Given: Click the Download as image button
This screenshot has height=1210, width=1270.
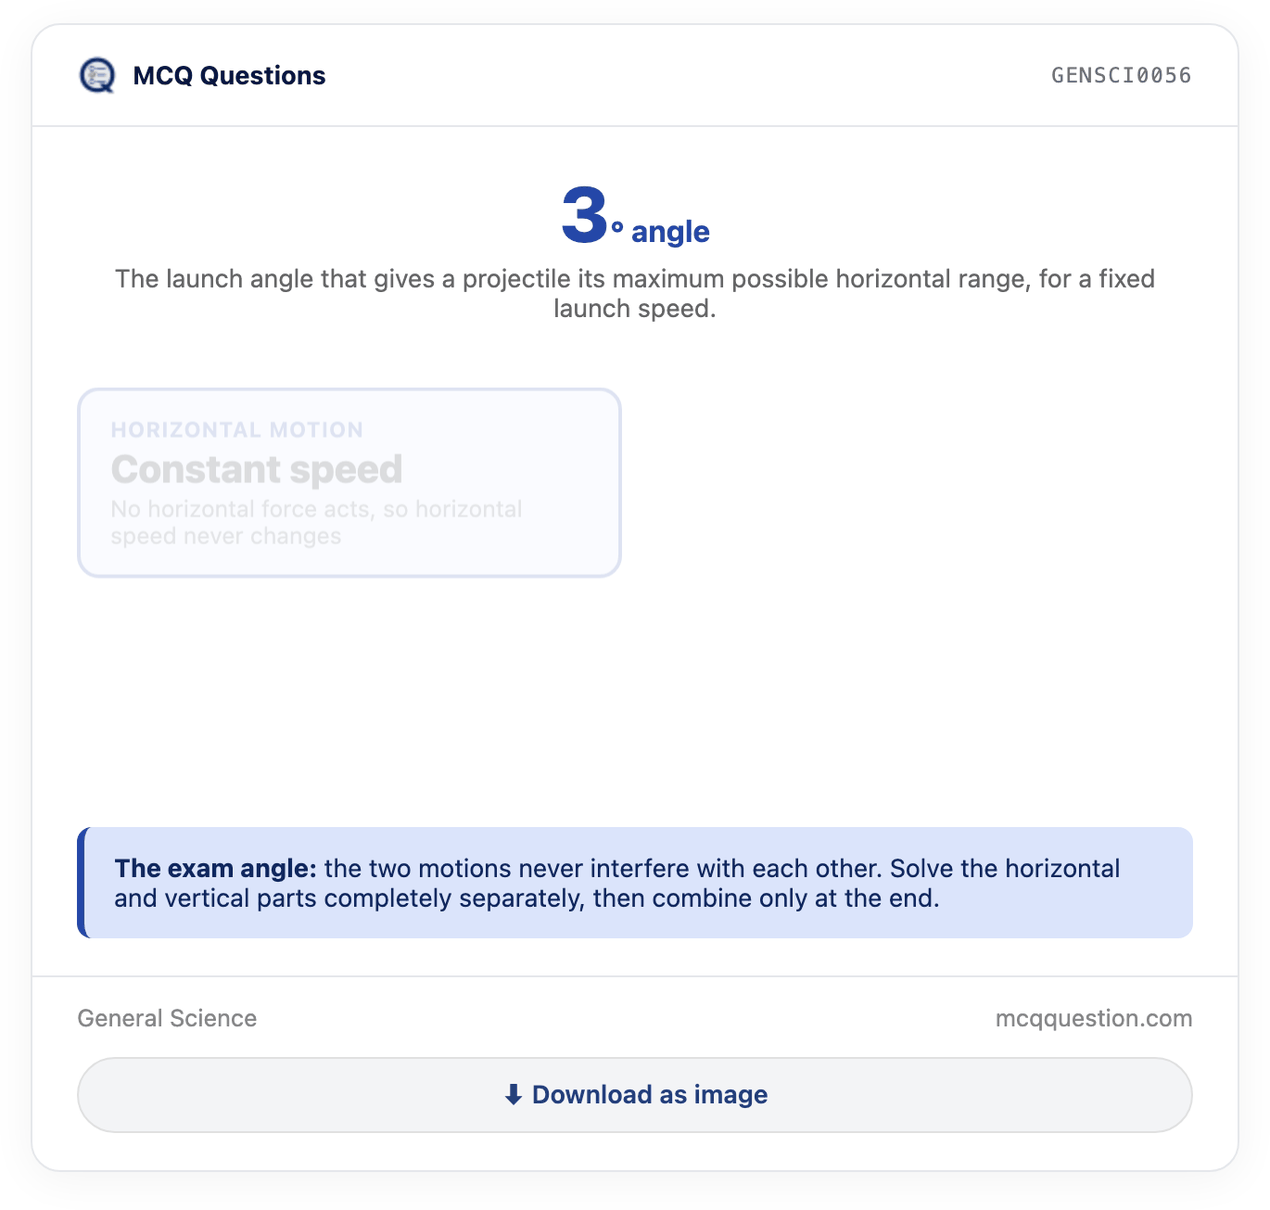Looking at the screenshot, I should (x=635, y=1095).
